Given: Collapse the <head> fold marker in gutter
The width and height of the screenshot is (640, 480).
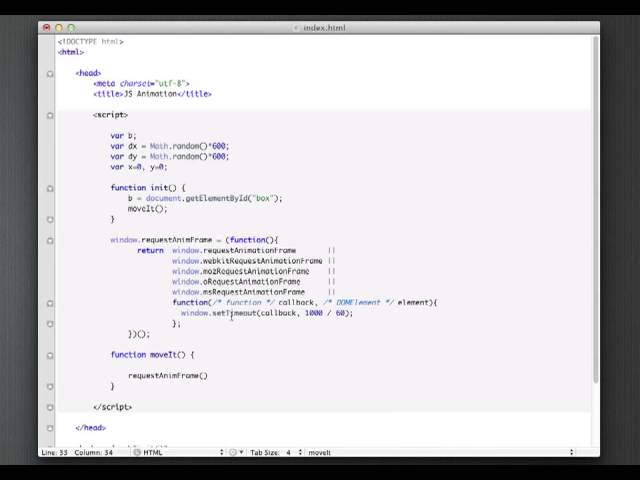Looking at the screenshot, I should 50,74.
